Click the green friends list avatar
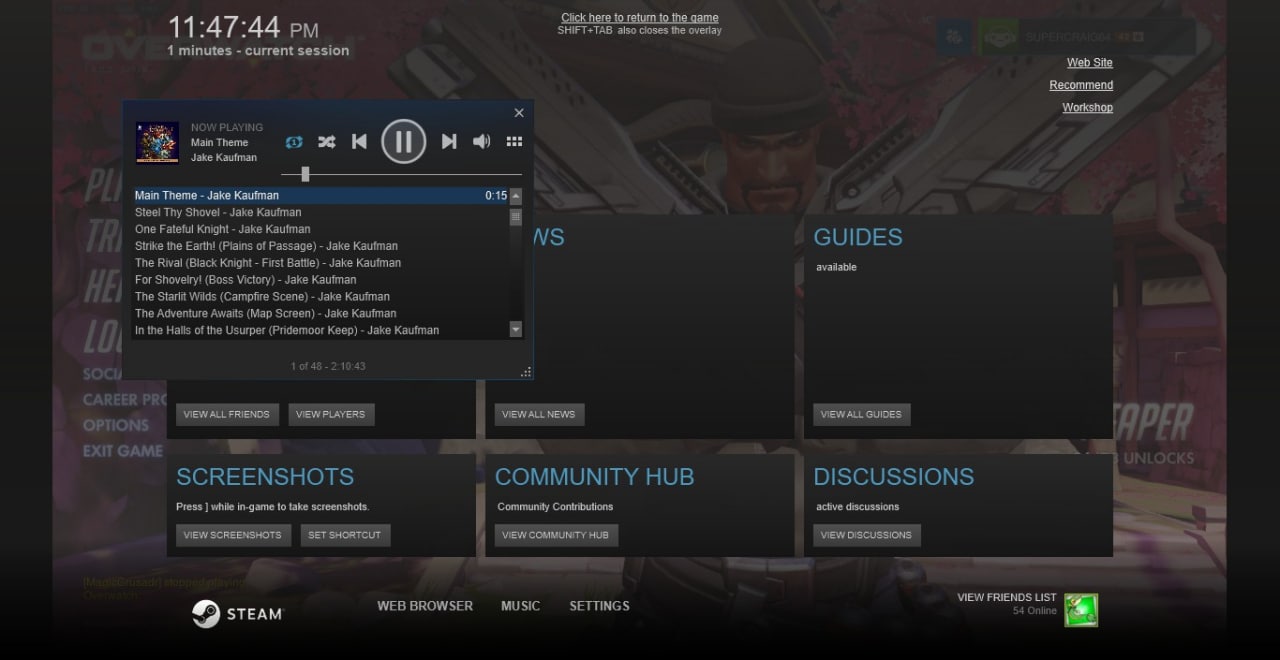Image resolution: width=1280 pixels, height=660 pixels. (x=1081, y=609)
